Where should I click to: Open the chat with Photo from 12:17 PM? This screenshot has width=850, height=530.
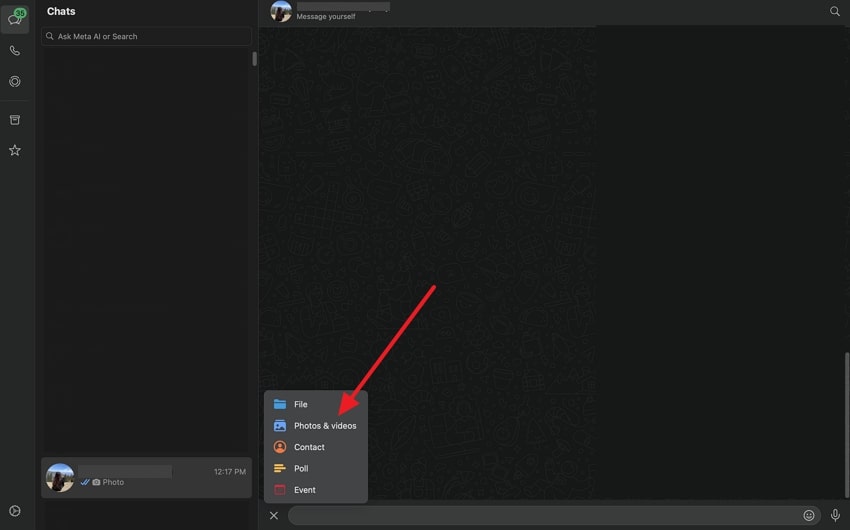pyautogui.click(x=146, y=478)
